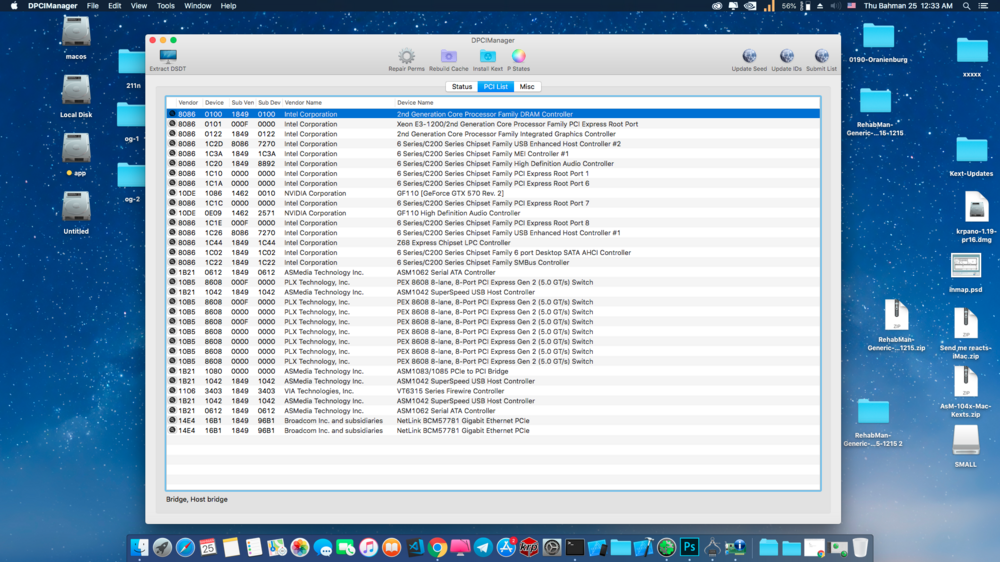The image size is (1000, 562).
Task: Click the Rebuild Cache toolbar icon
Action: tap(448, 59)
